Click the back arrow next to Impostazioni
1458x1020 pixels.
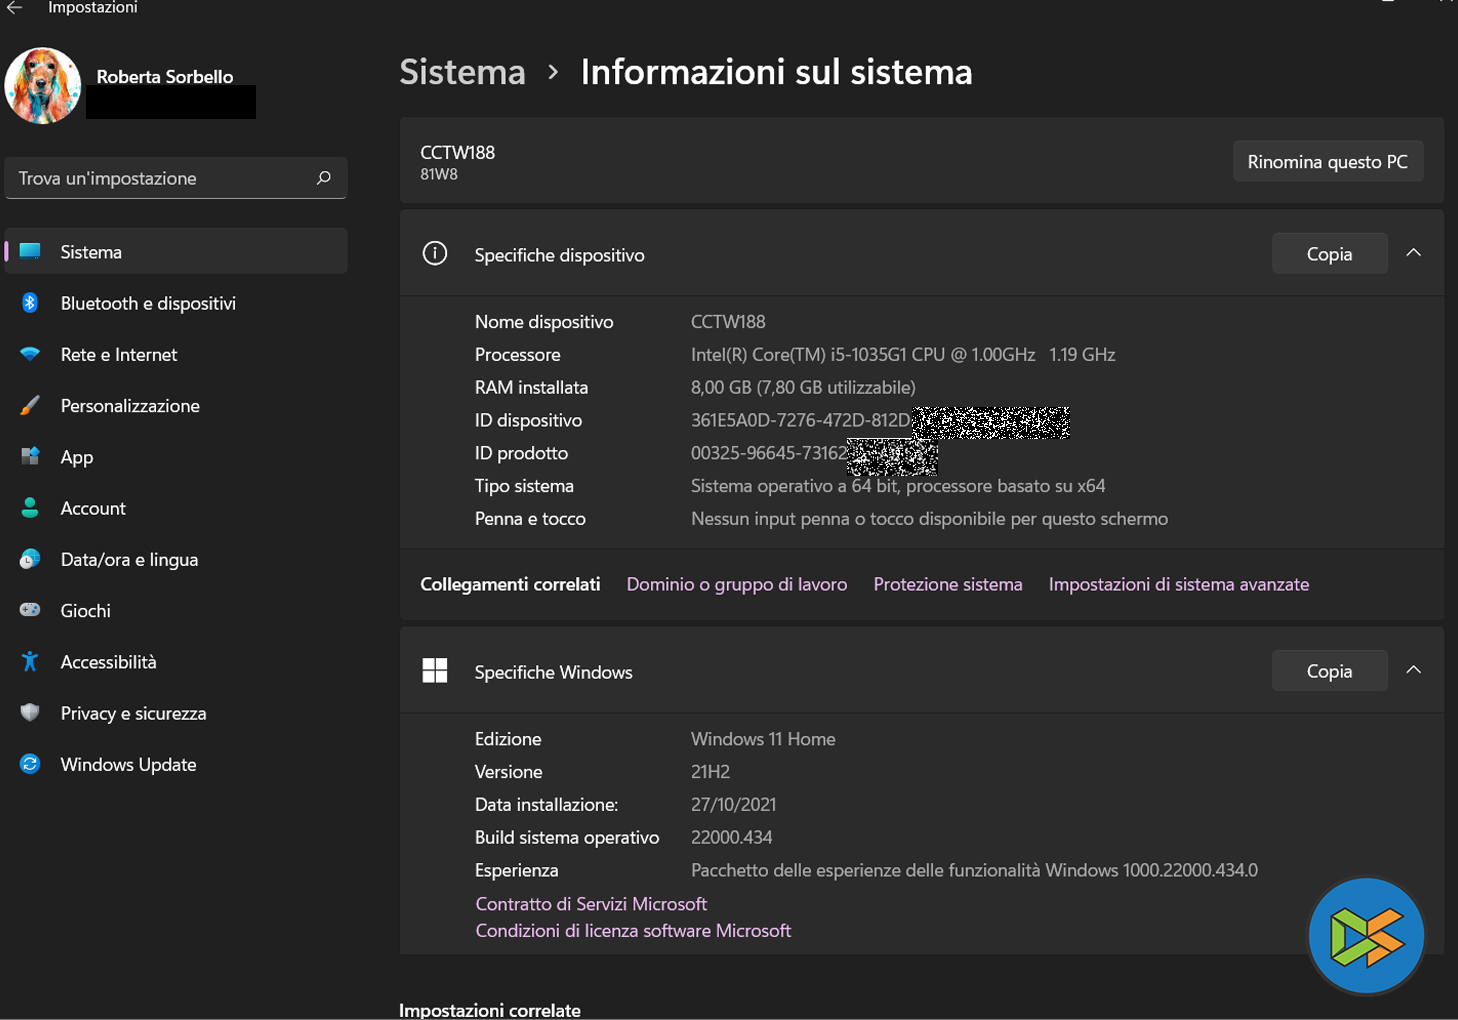click(x=14, y=8)
